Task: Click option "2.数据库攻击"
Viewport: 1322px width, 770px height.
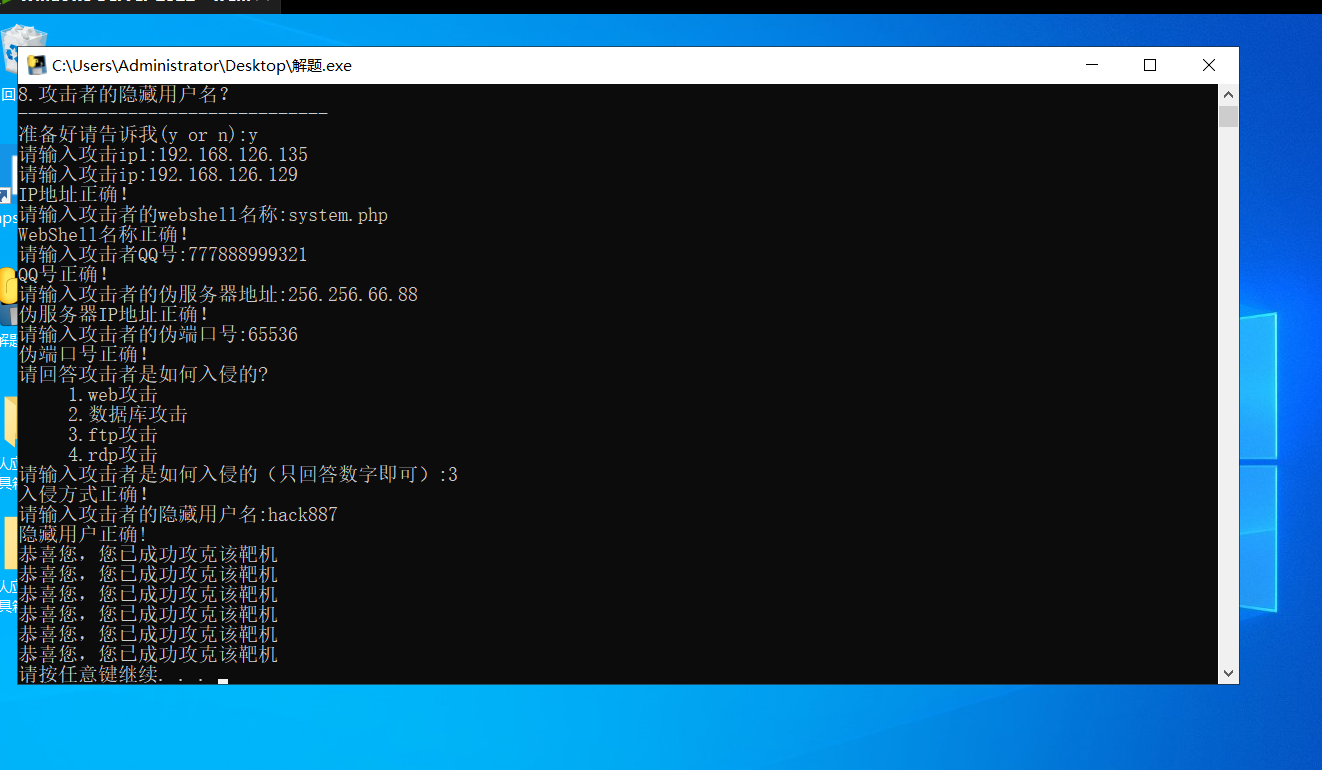Action: coord(128,415)
